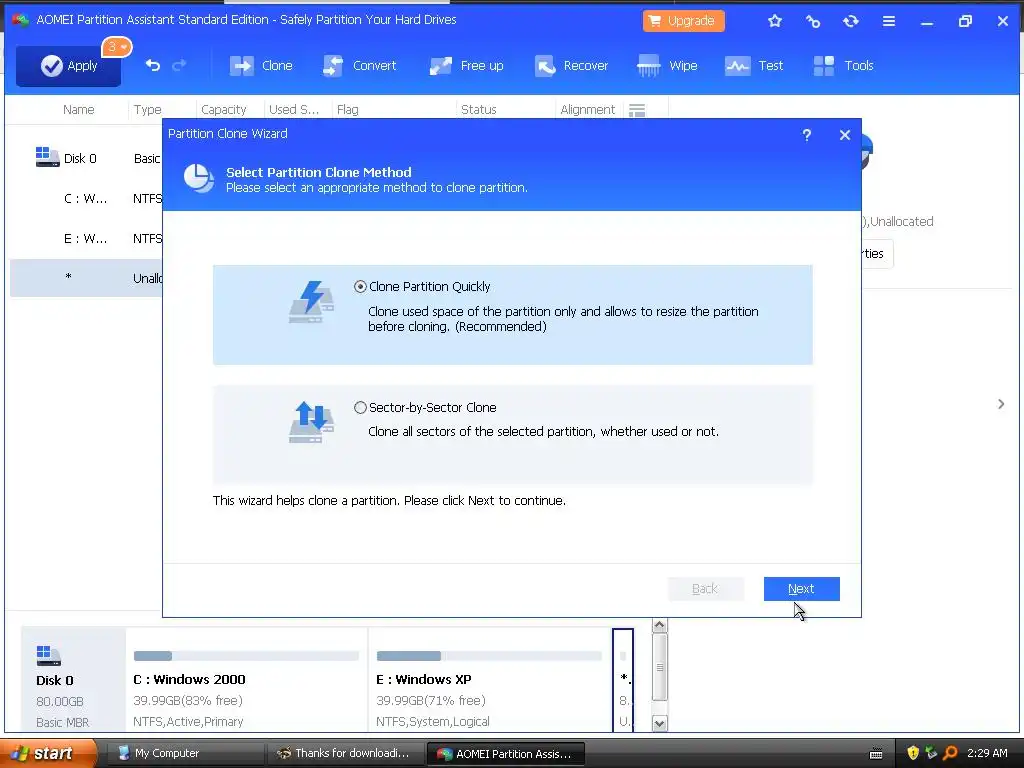
Task: Select the Sector-by-Sector Clone radio button
Action: [360, 408]
